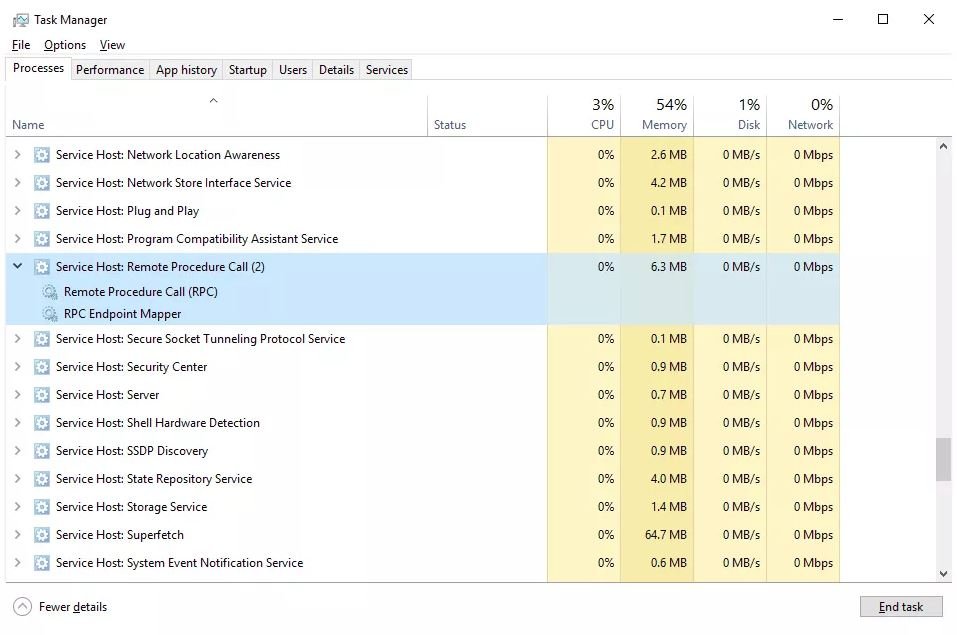This screenshot has height=635, width=957.
Task: Click the gear icon beside Plug and Play
Action: coord(41,211)
